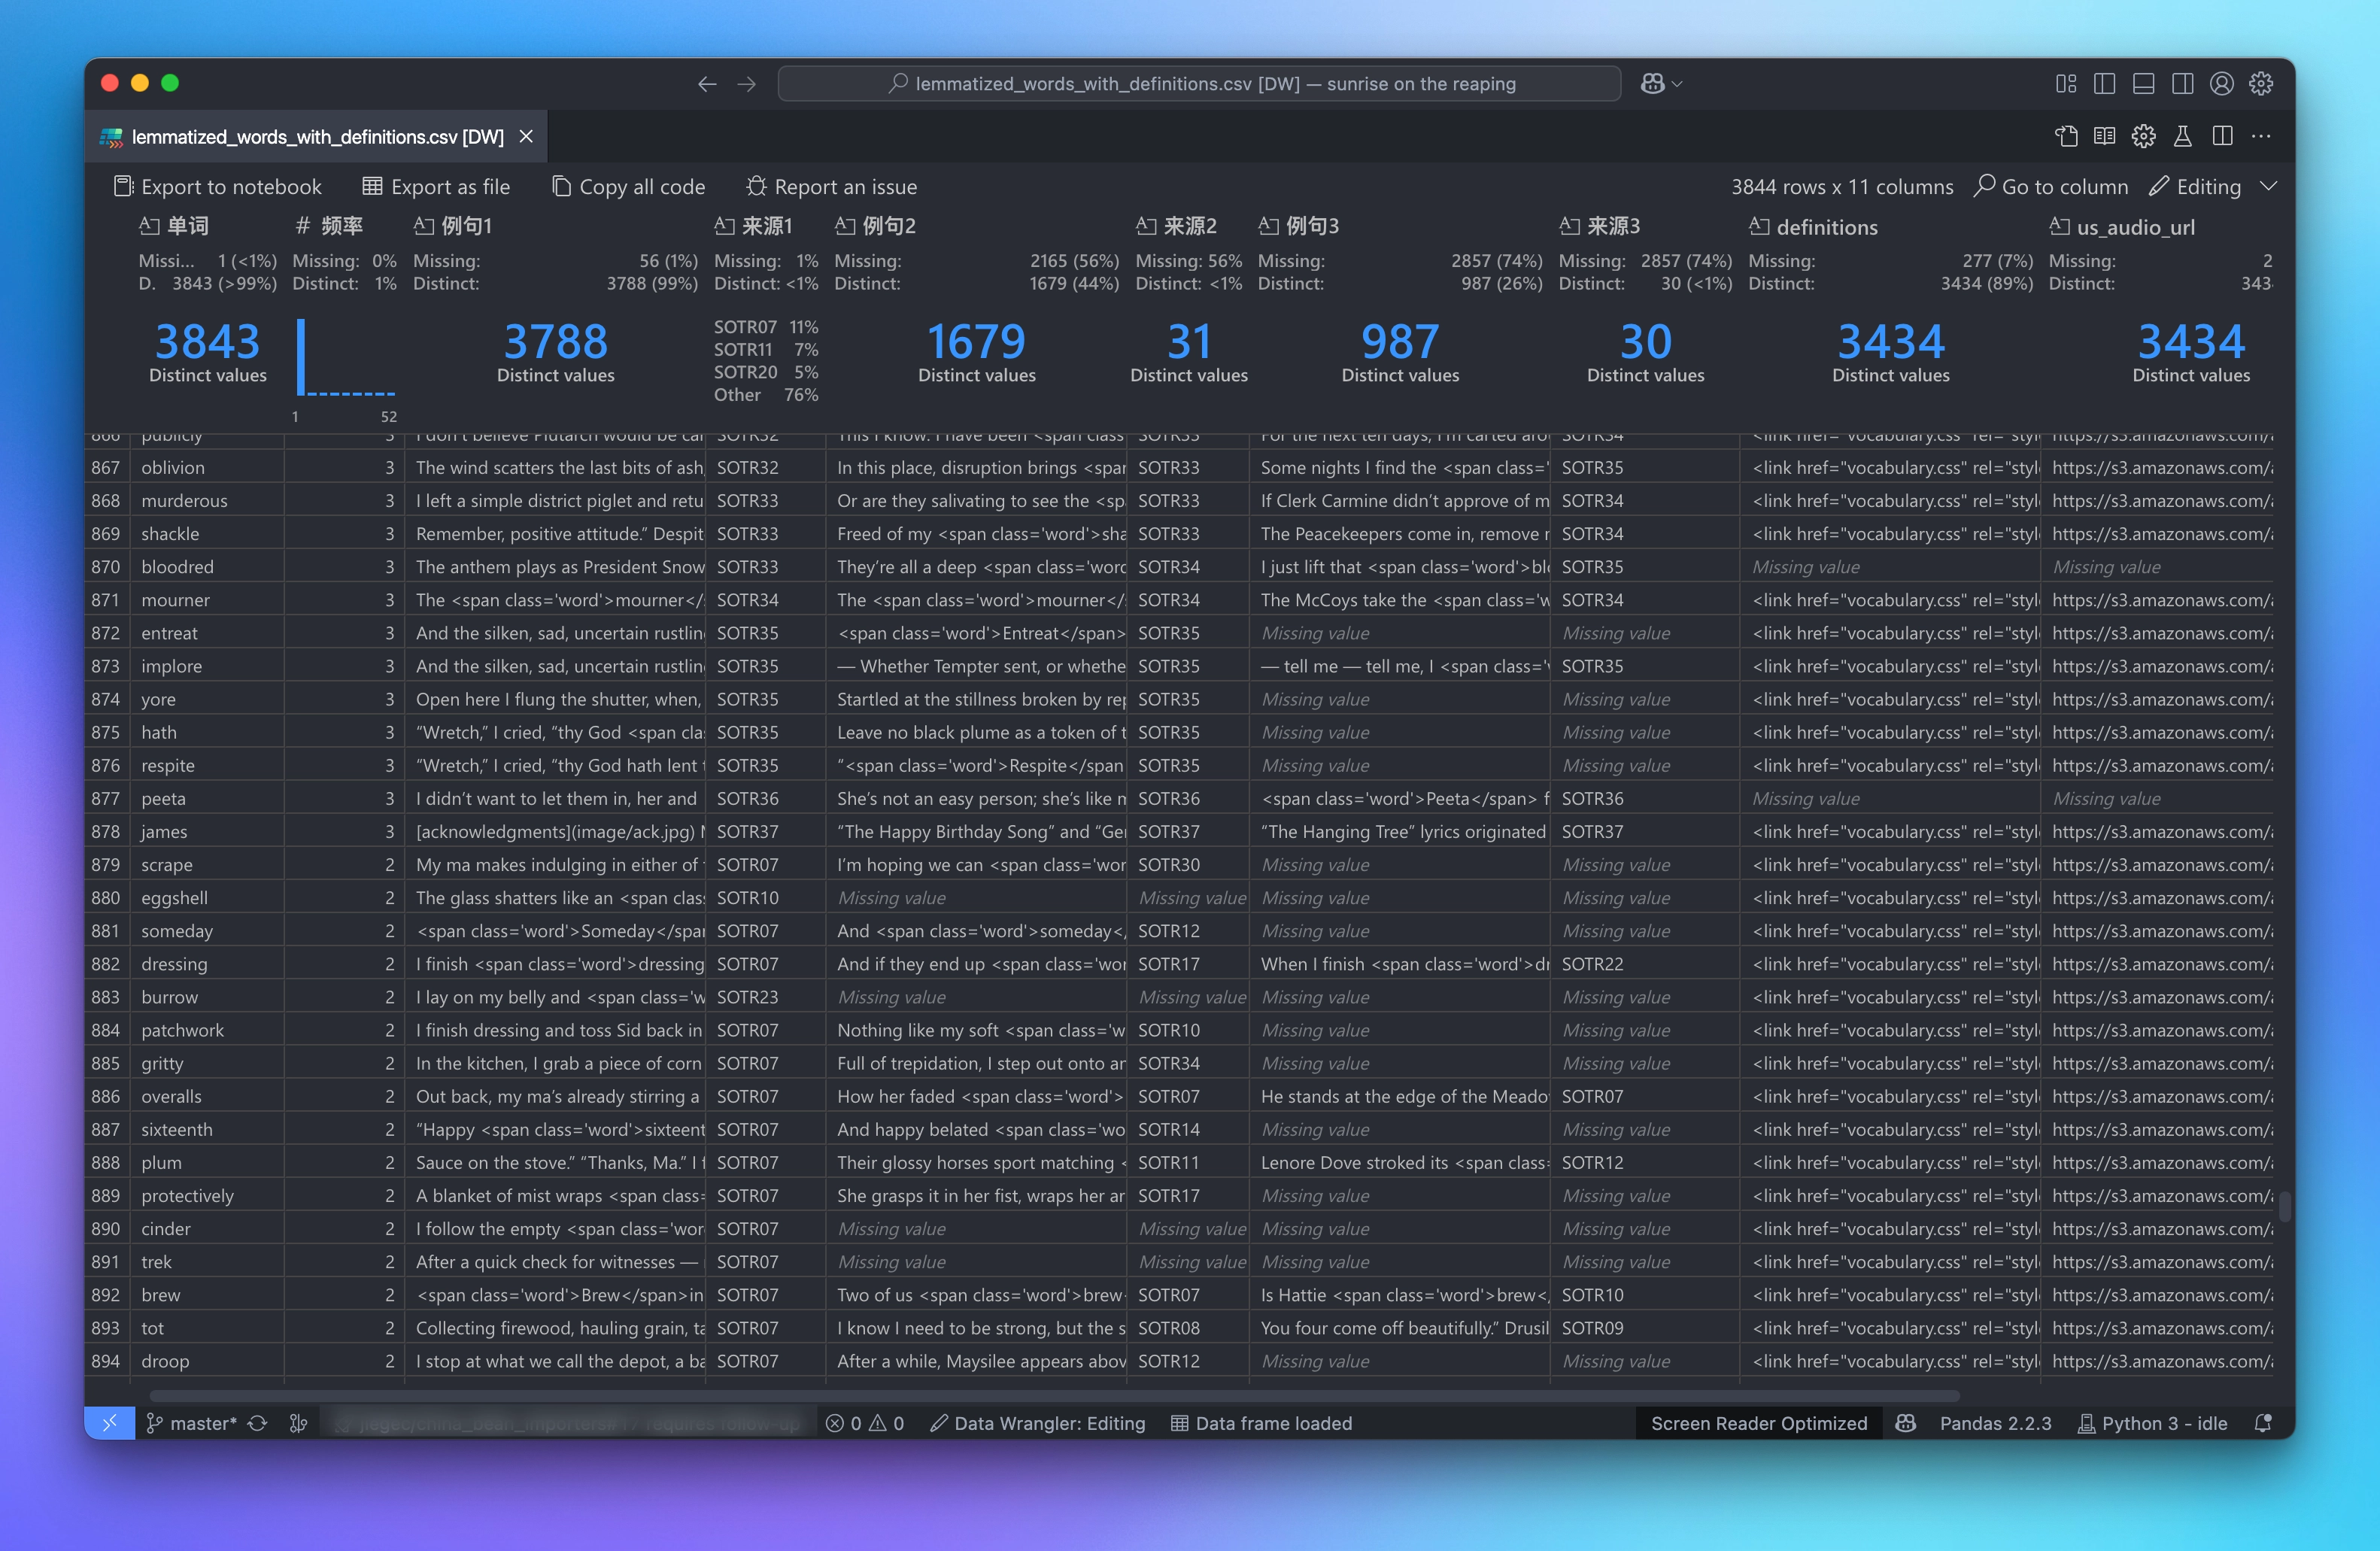Open the more actions ellipsis menu
The width and height of the screenshot is (2380, 1551).
tap(2261, 137)
